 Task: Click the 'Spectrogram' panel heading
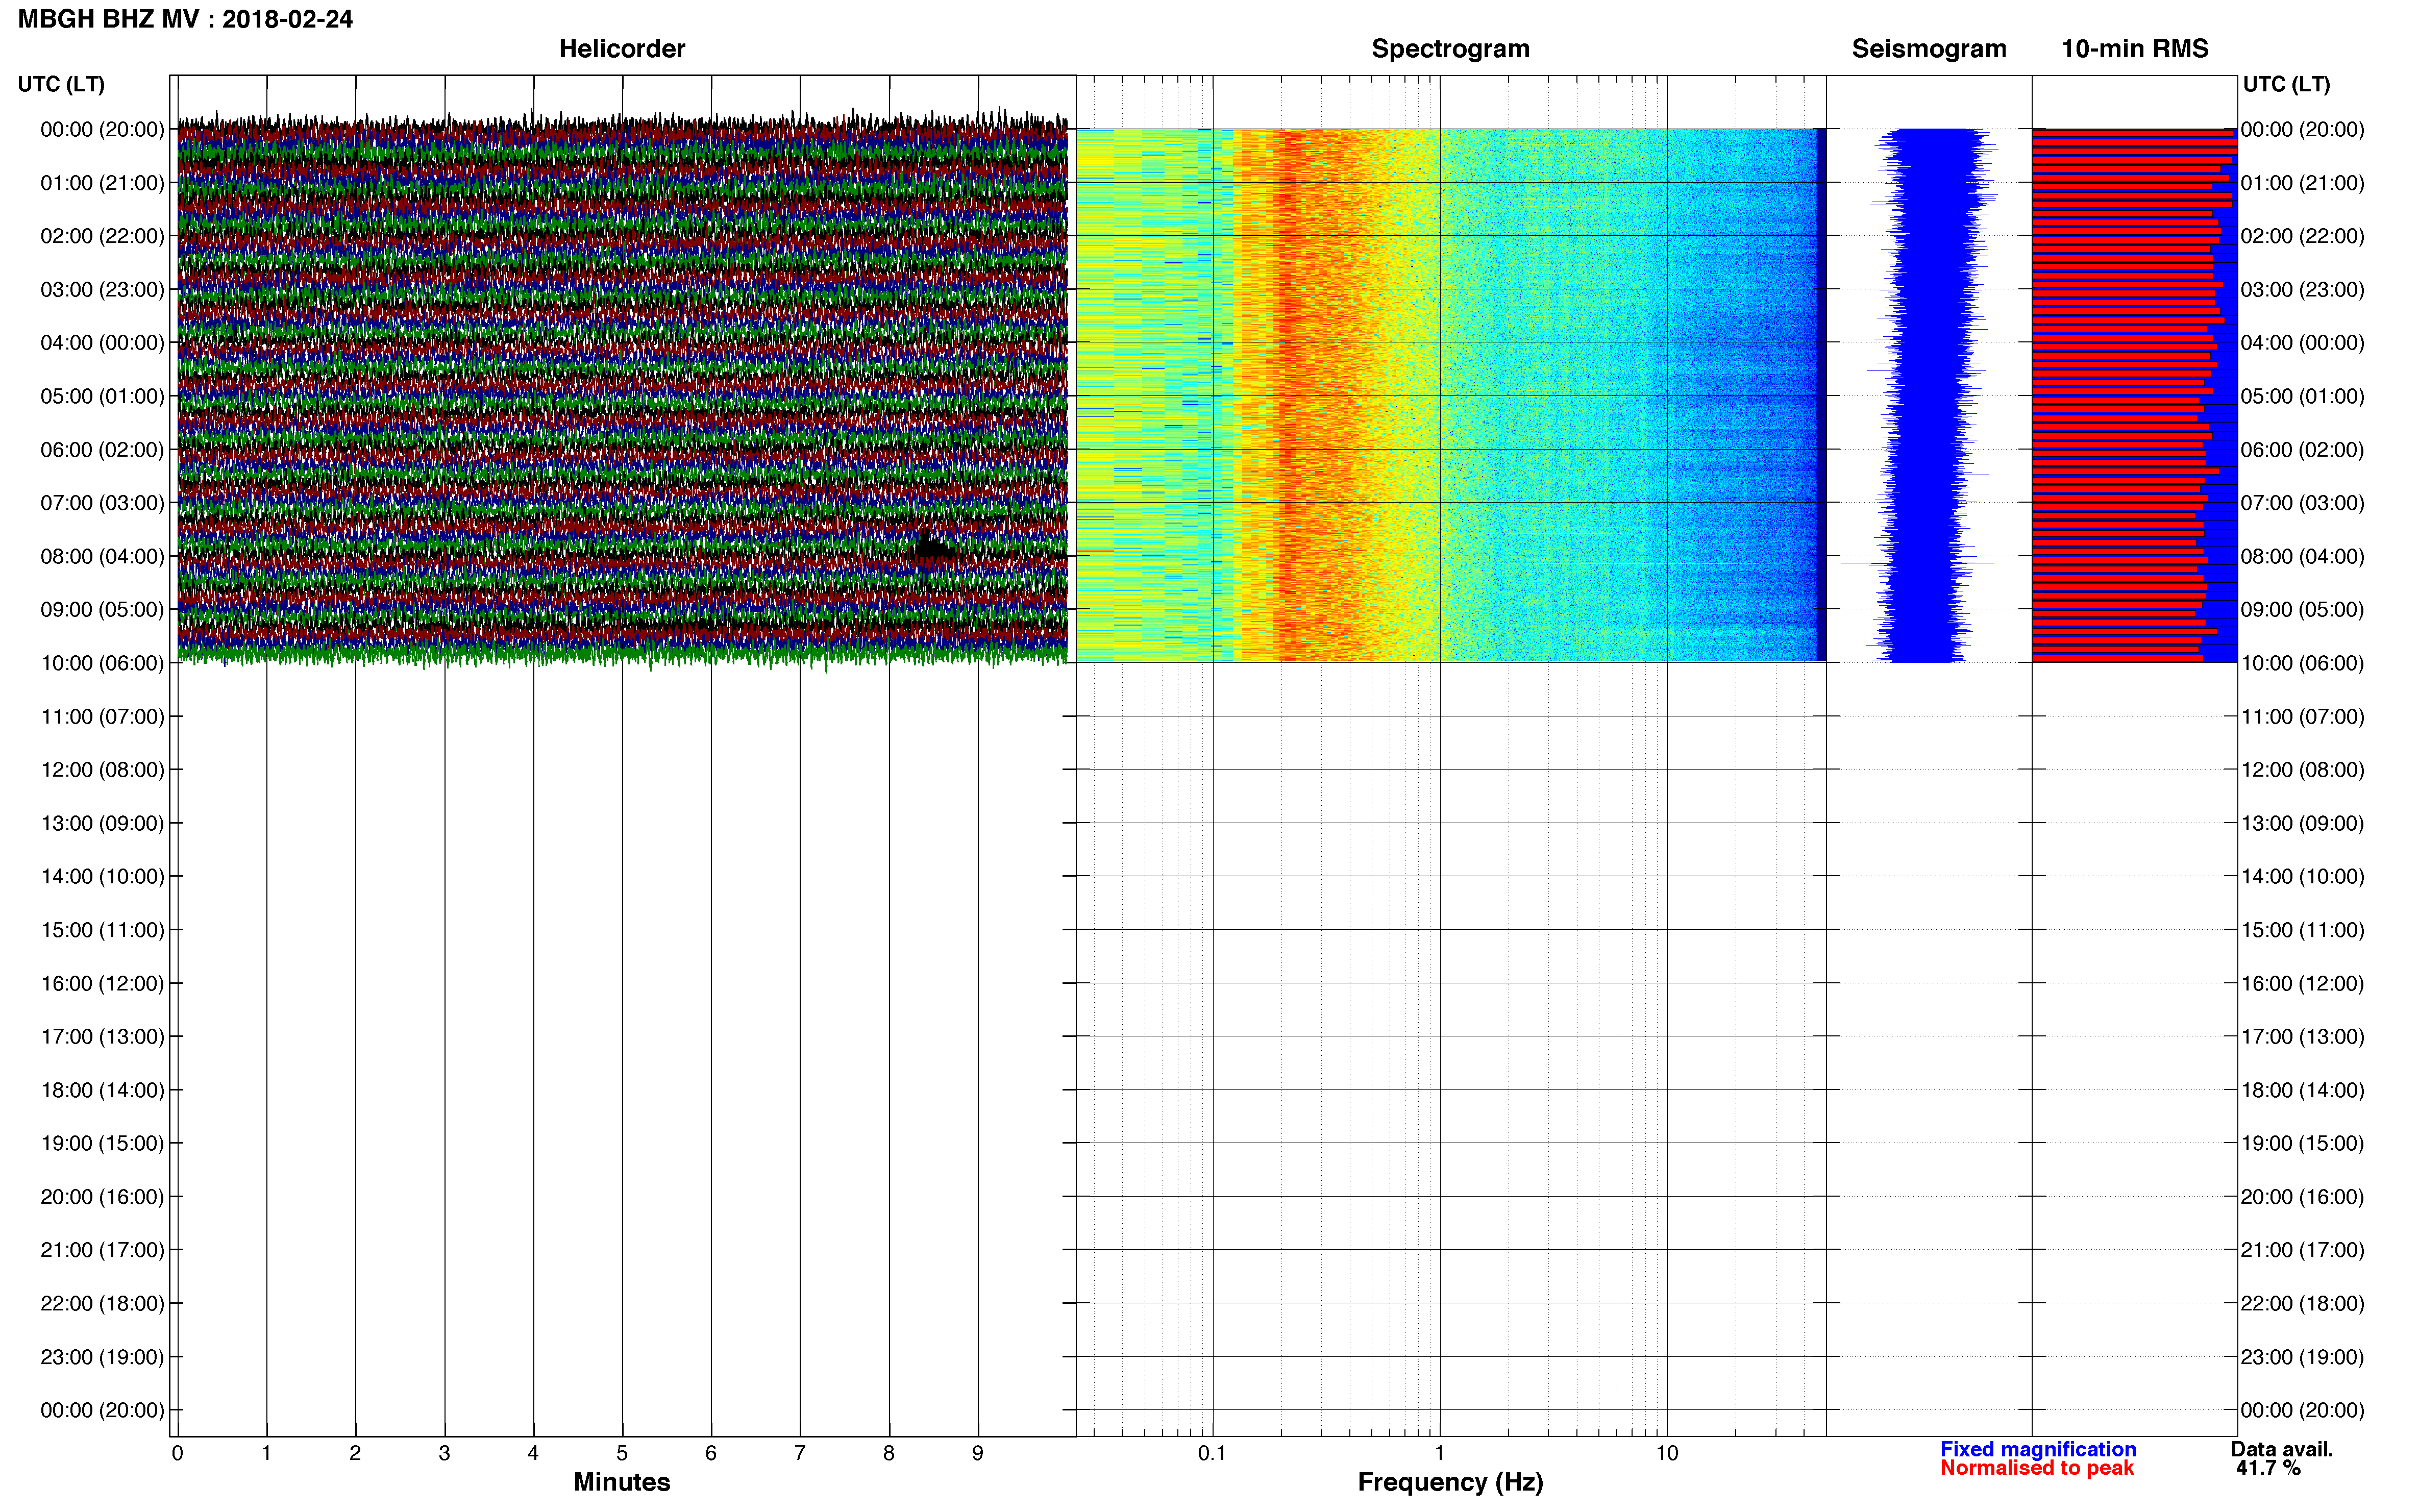[1450, 48]
